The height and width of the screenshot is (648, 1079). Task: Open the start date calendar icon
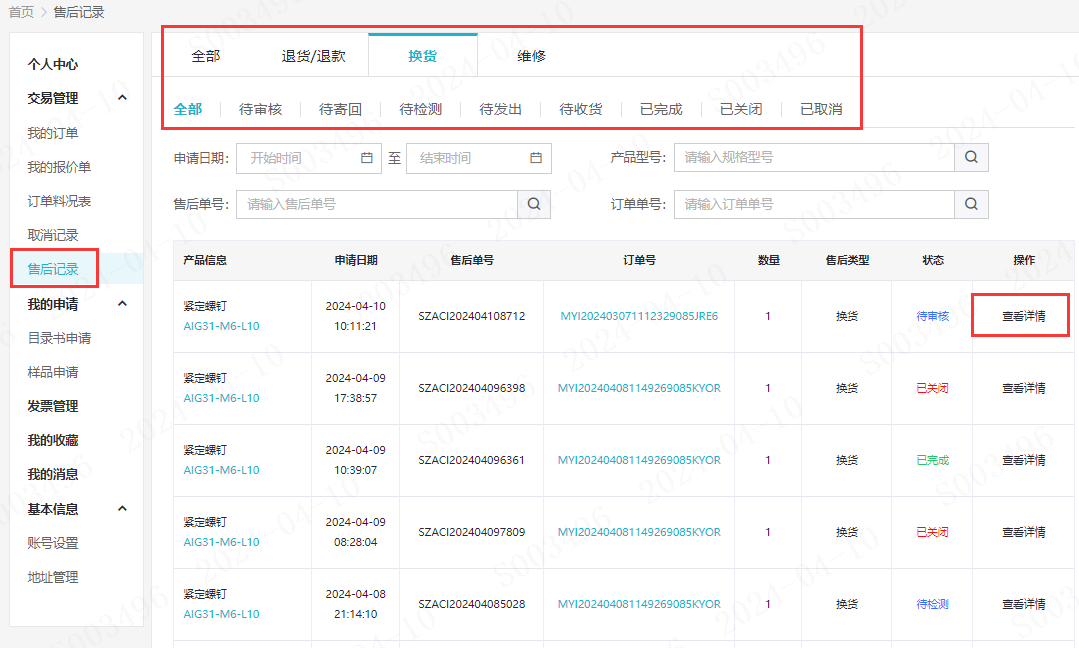click(366, 158)
